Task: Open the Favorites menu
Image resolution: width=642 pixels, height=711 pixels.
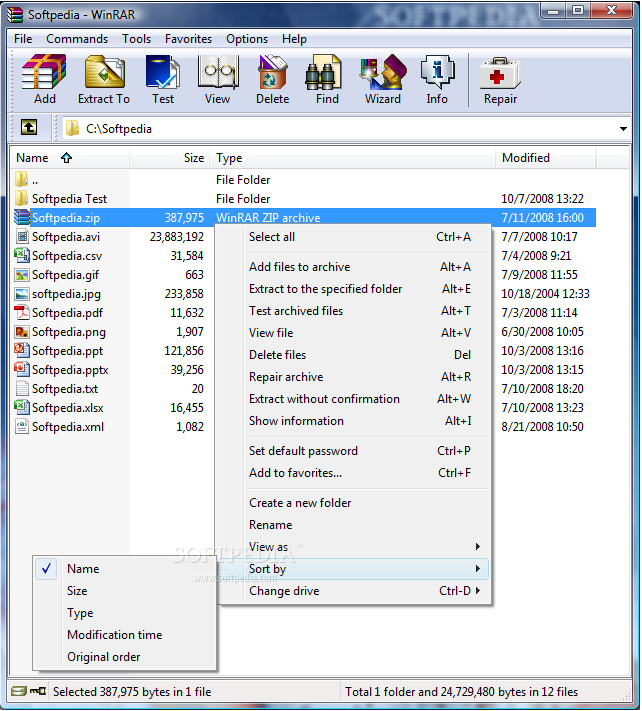Action: click(x=188, y=39)
